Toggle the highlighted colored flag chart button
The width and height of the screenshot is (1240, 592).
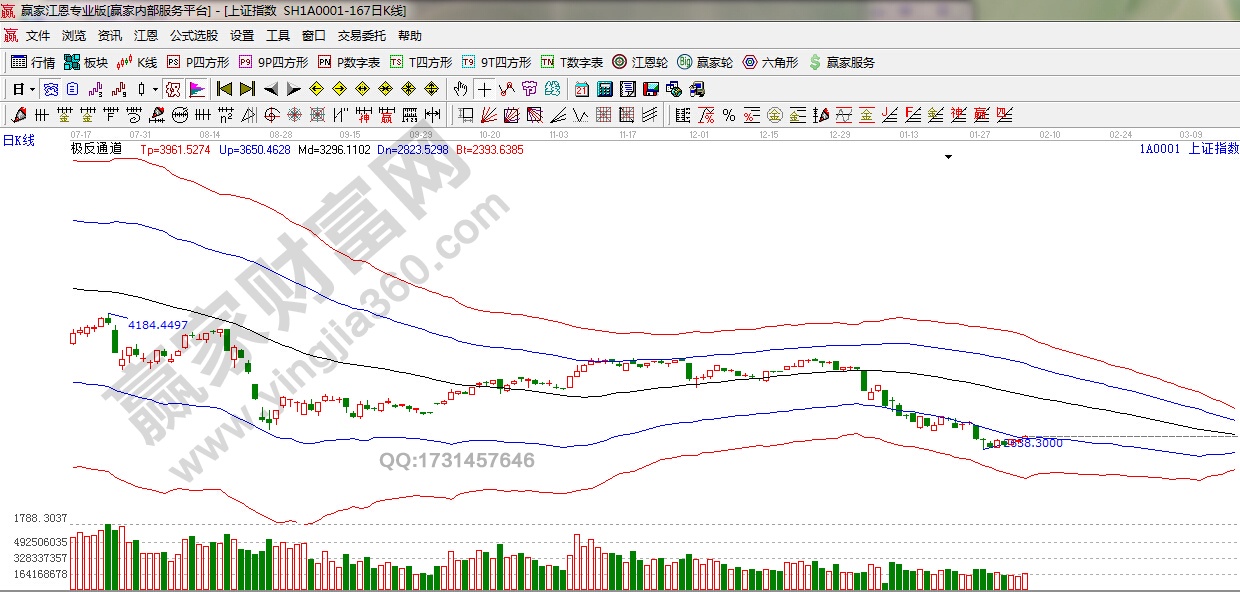(x=196, y=89)
